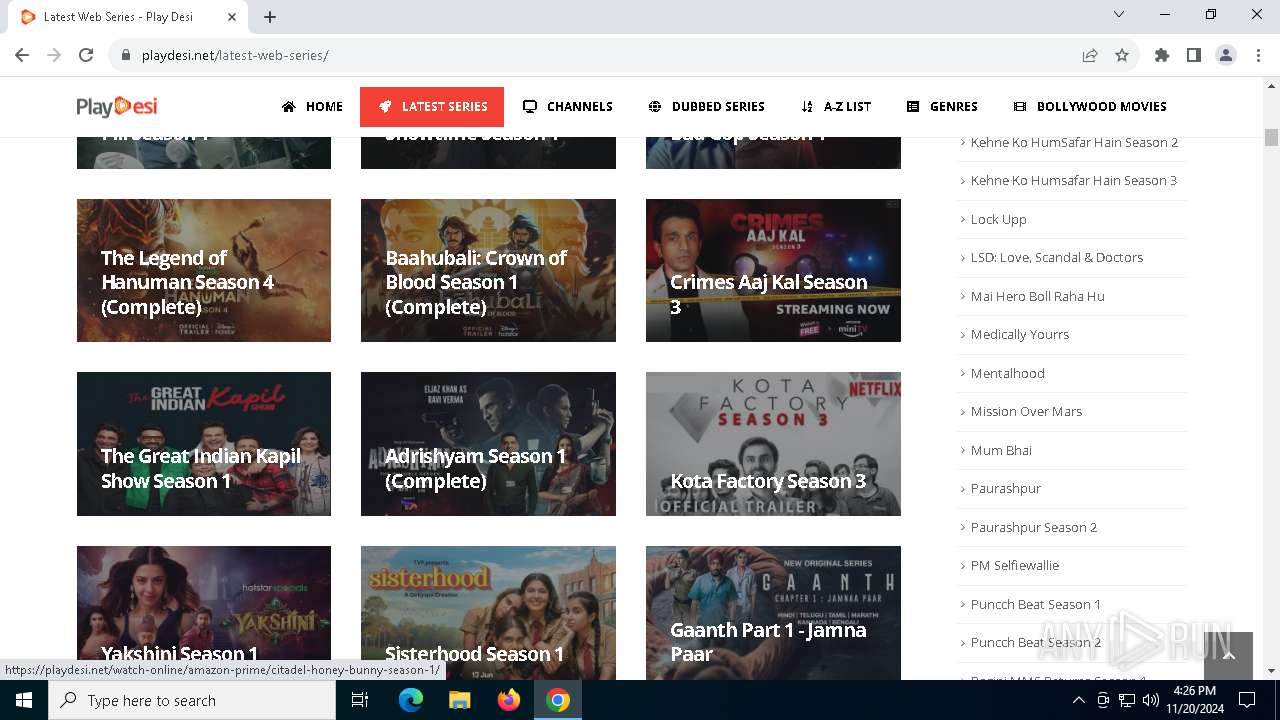The width and height of the screenshot is (1280, 720).
Task: Open the DUBBED SERIES menu item
Action: 706,106
